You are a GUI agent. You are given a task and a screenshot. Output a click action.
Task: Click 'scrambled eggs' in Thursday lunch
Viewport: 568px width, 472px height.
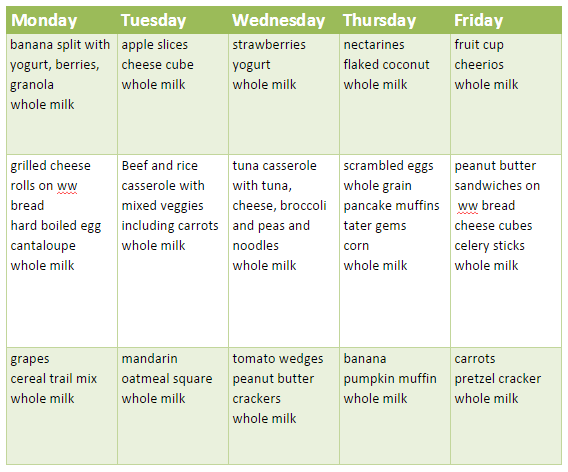[388, 166]
